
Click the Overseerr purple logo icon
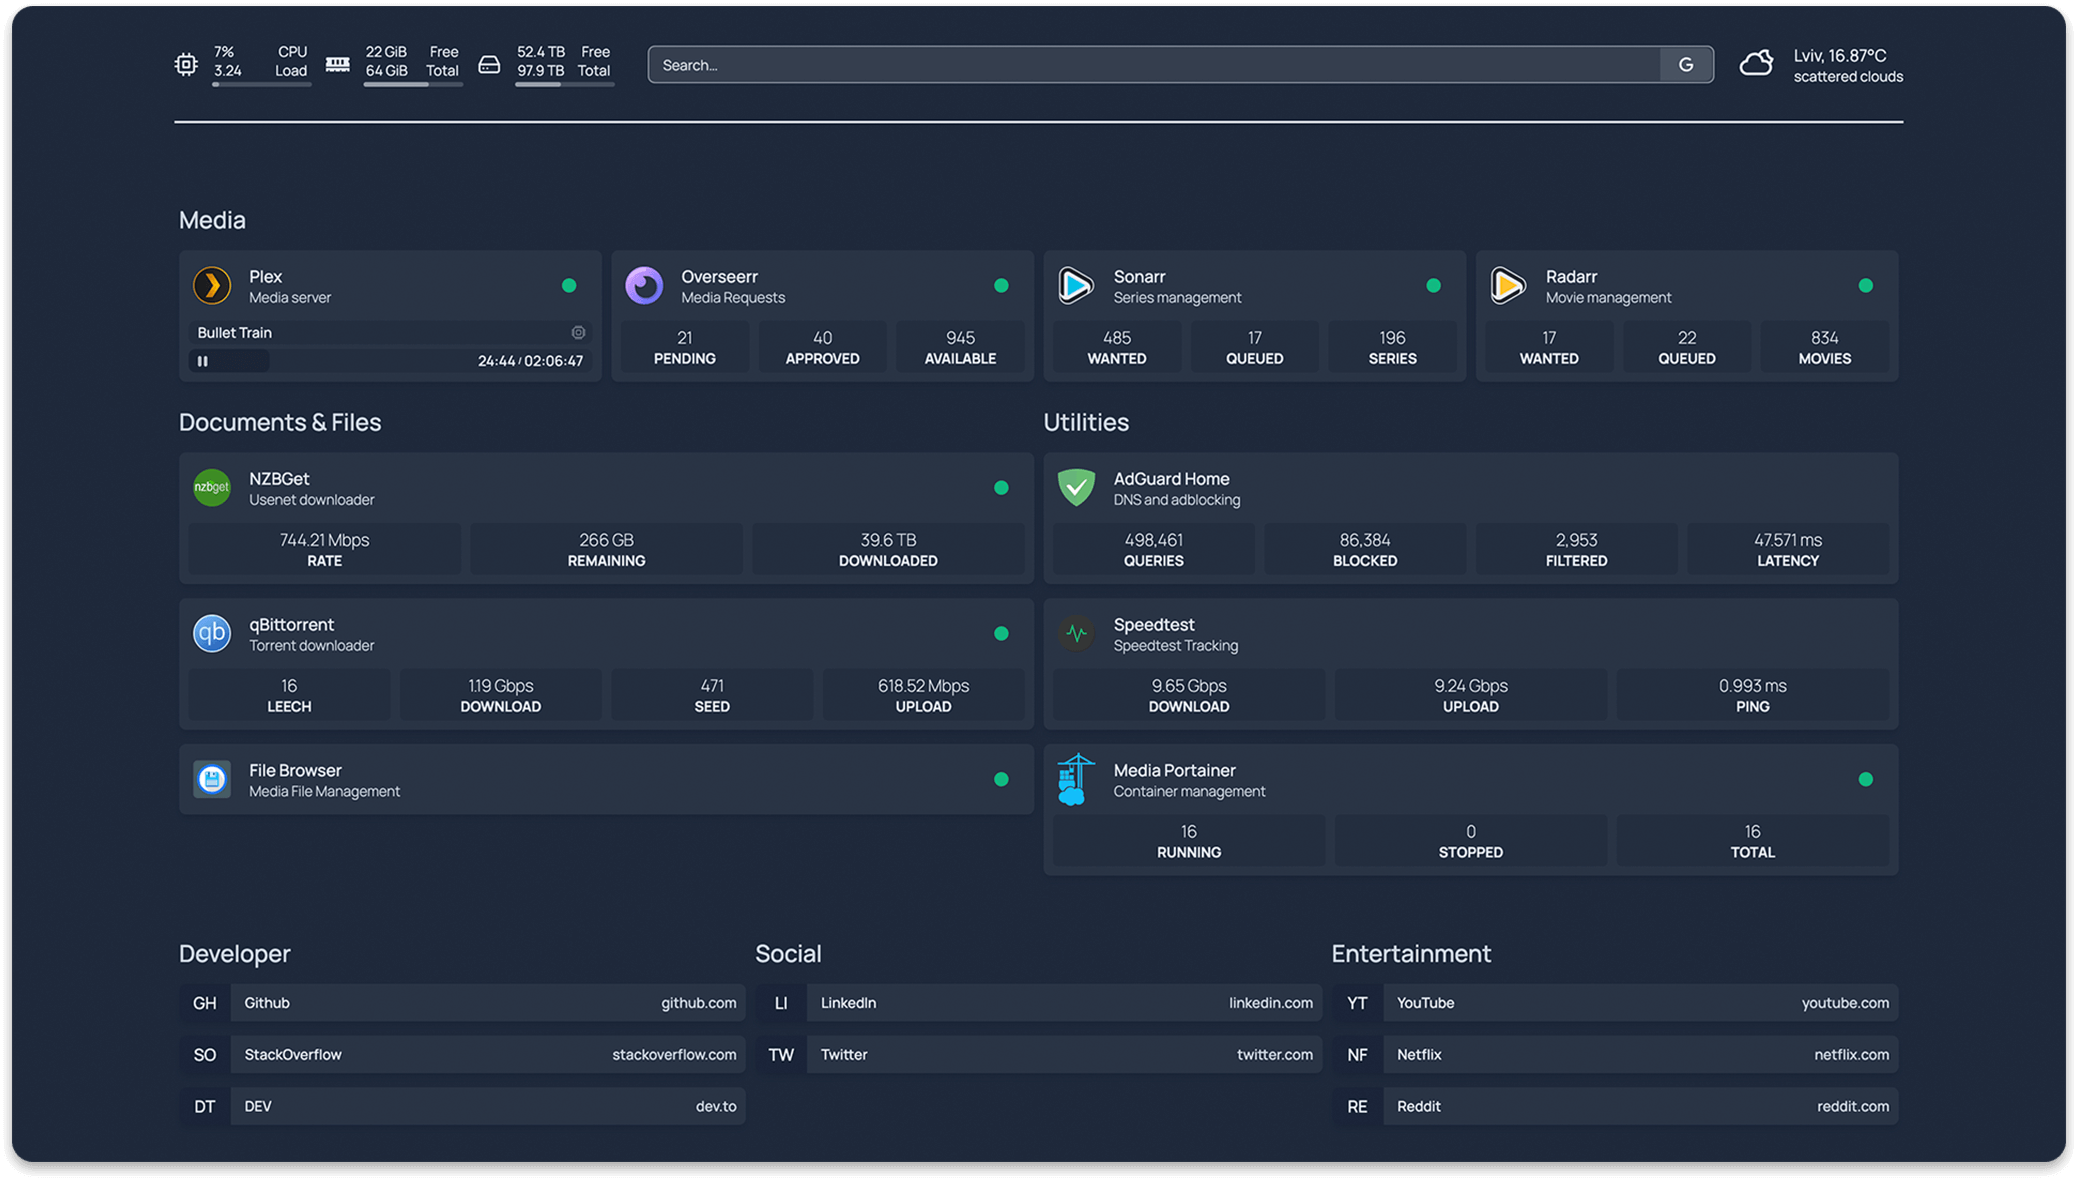coord(644,286)
